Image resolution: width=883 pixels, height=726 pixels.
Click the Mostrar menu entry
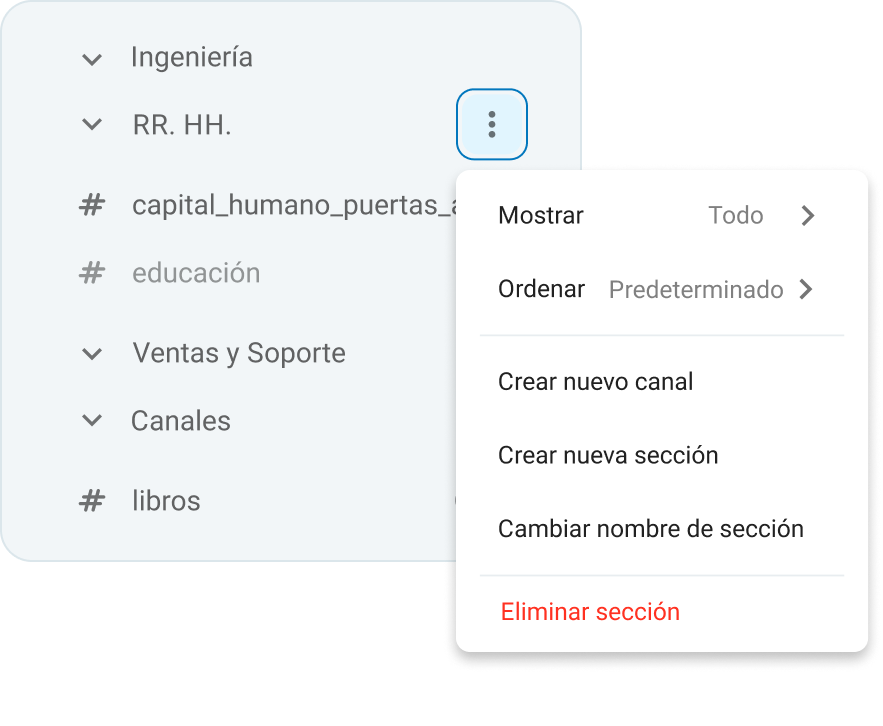tap(540, 215)
